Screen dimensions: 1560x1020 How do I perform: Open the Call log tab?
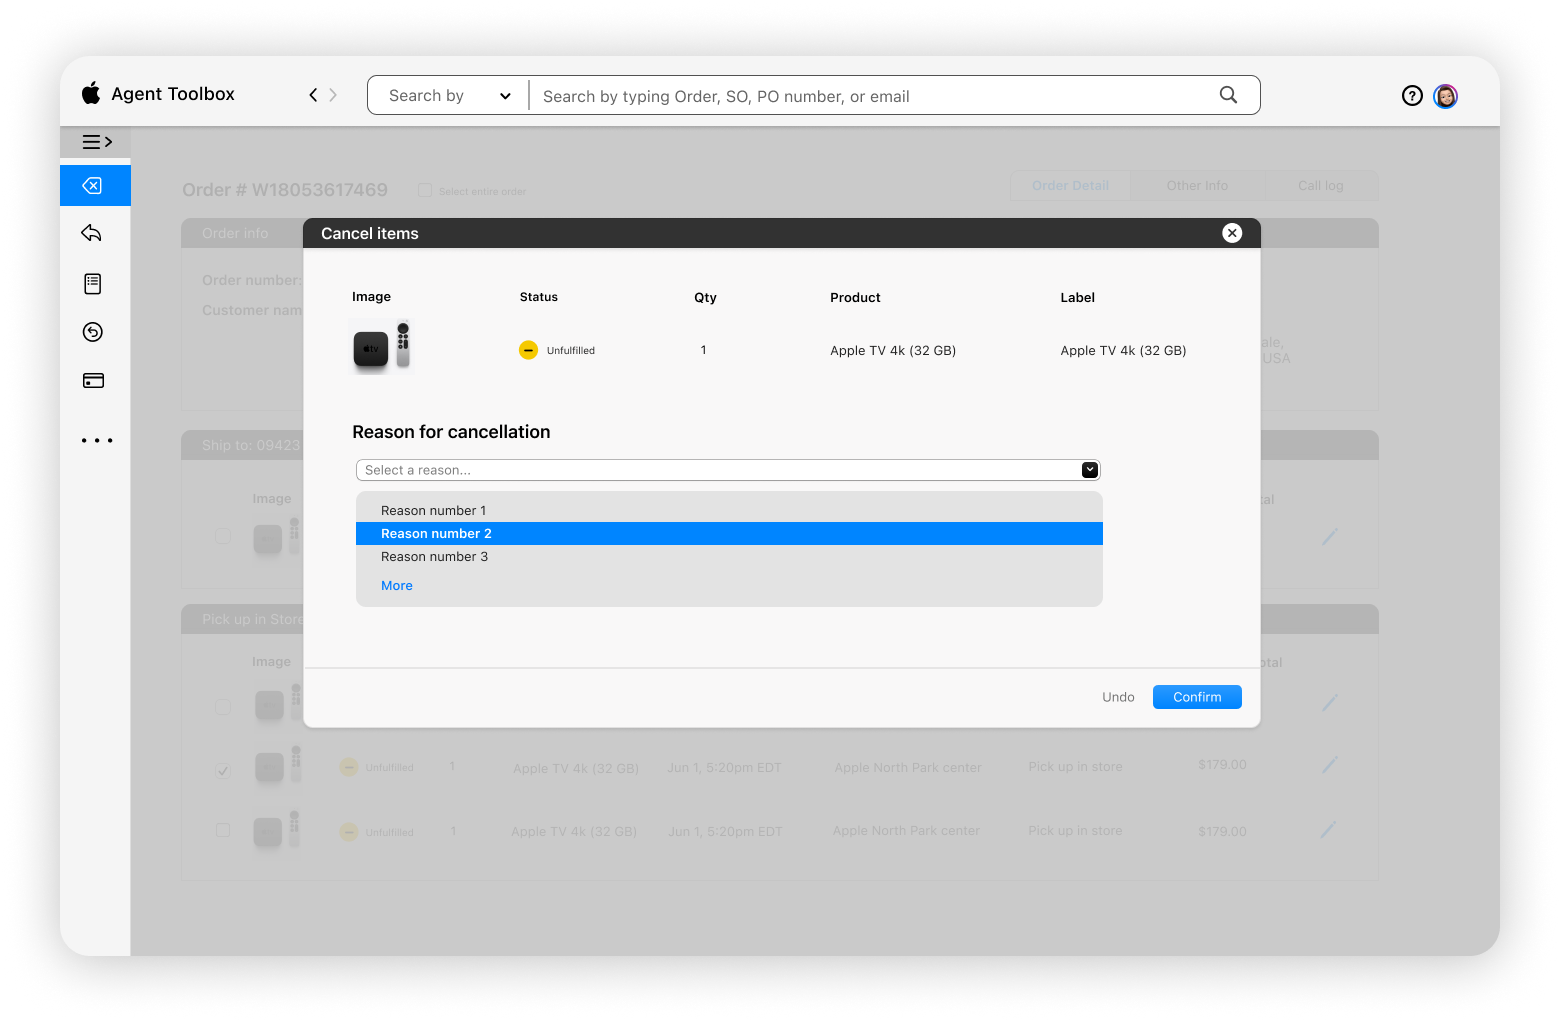pos(1320,185)
